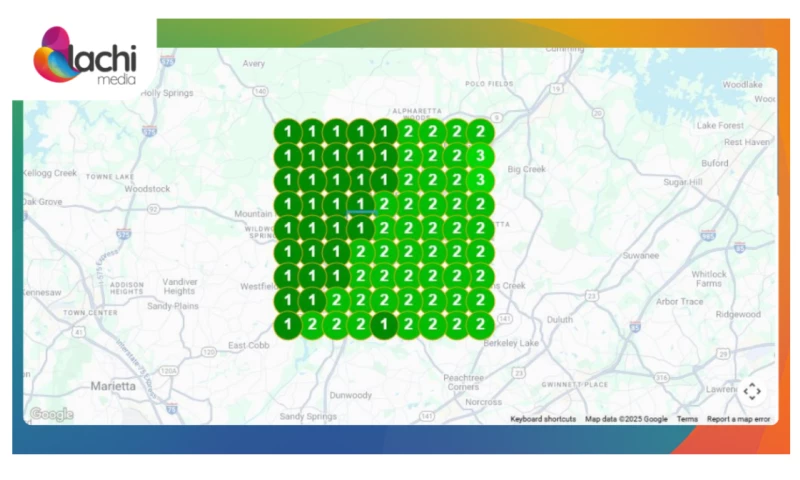The height and width of the screenshot is (480, 800).
Task: Click the Woodstock map label
Action: click(147, 189)
